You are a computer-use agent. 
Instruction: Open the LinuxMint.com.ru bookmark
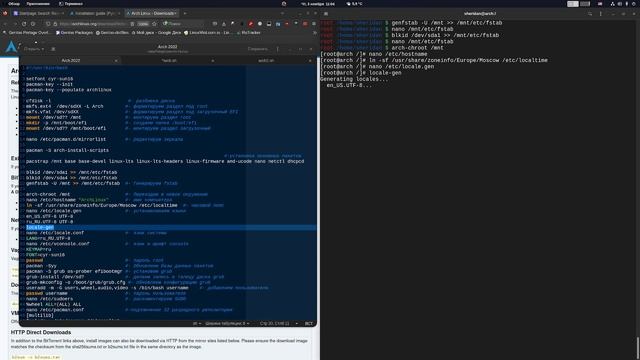click(207, 33)
